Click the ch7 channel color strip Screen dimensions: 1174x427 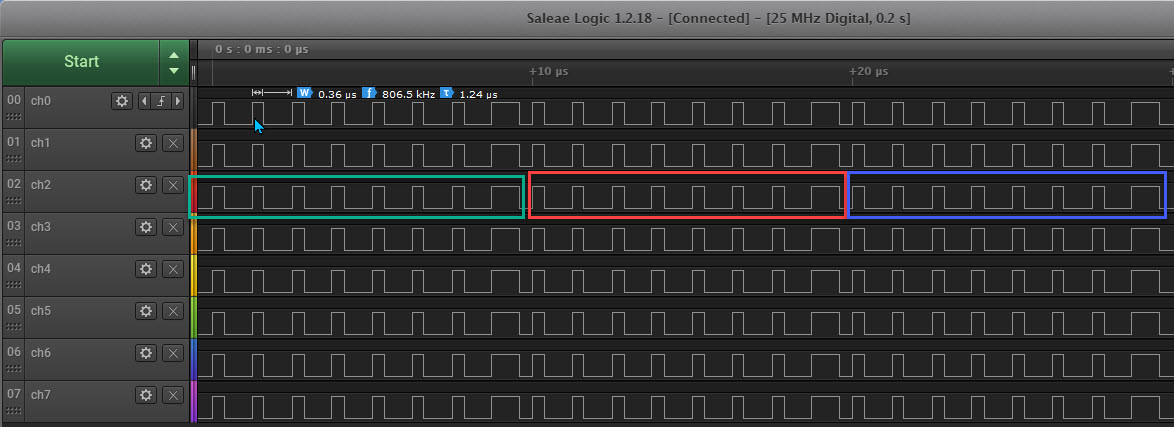(194, 399)
